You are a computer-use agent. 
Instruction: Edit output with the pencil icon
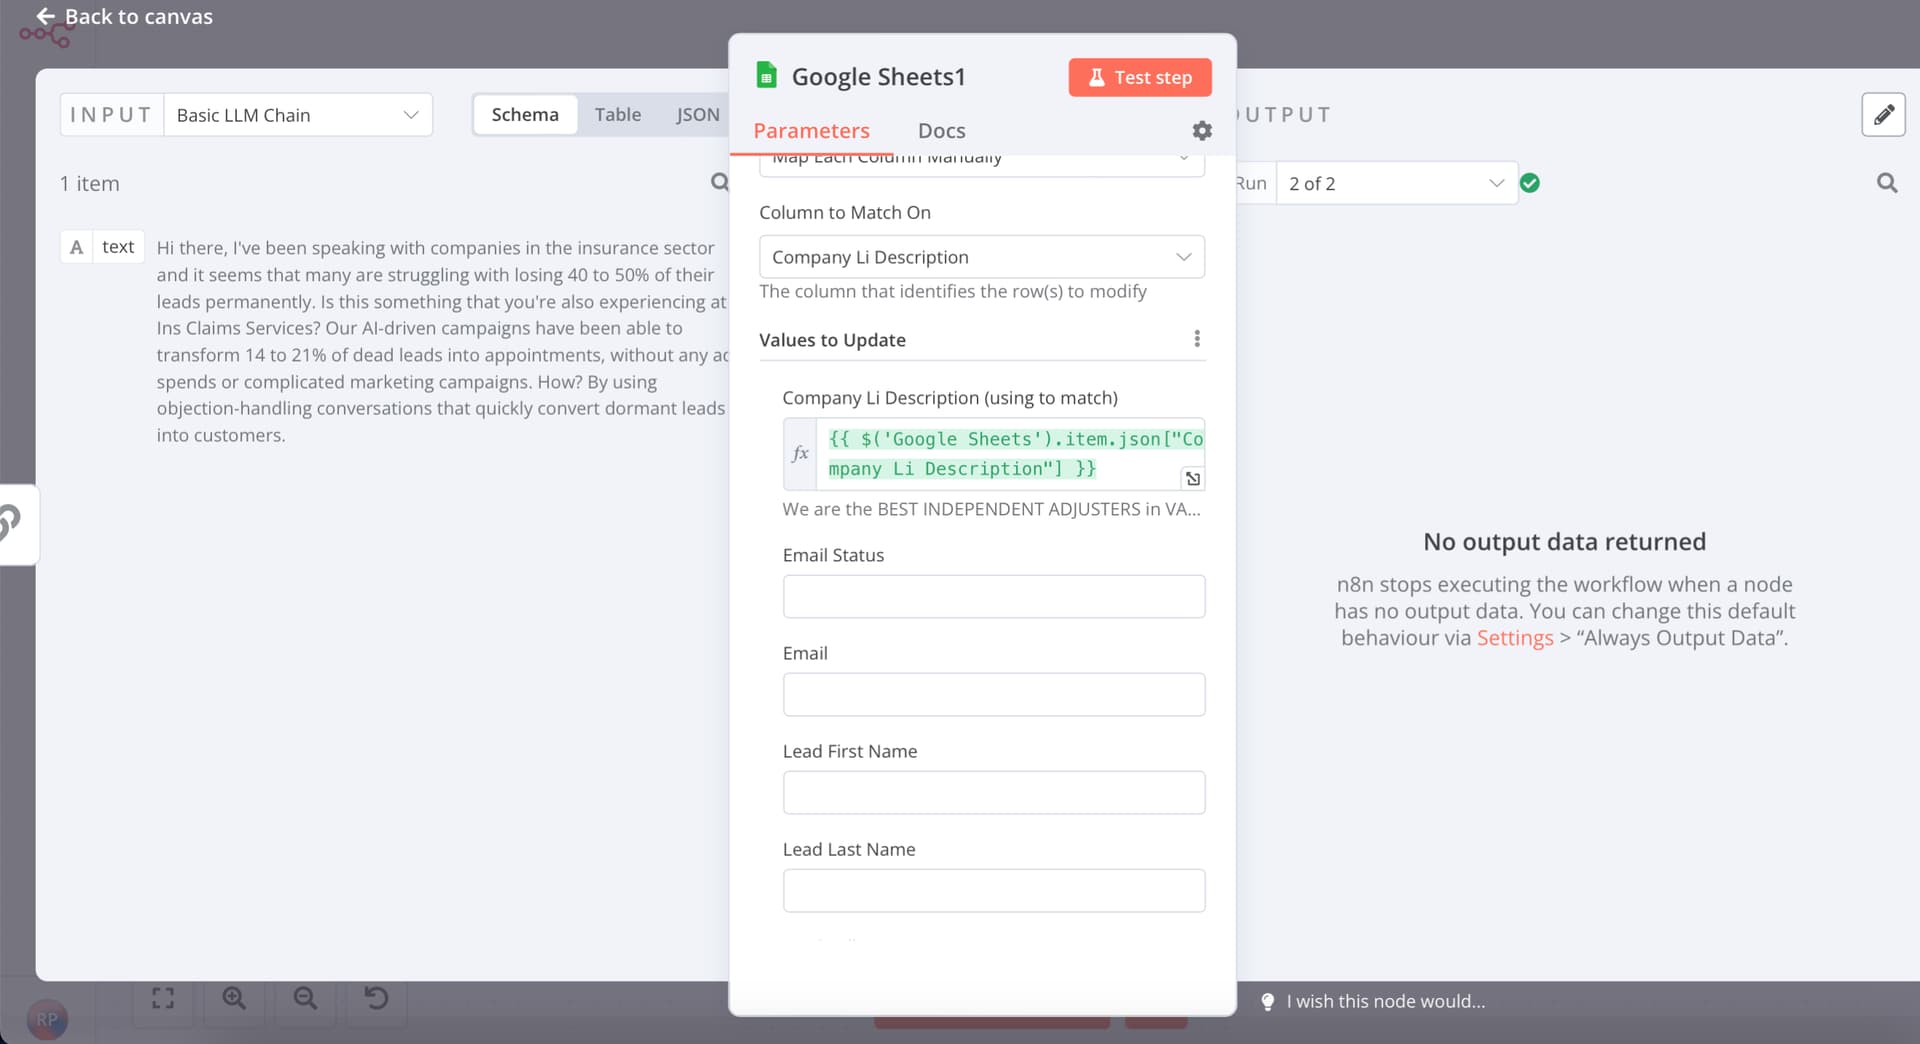pos(1883,115)
